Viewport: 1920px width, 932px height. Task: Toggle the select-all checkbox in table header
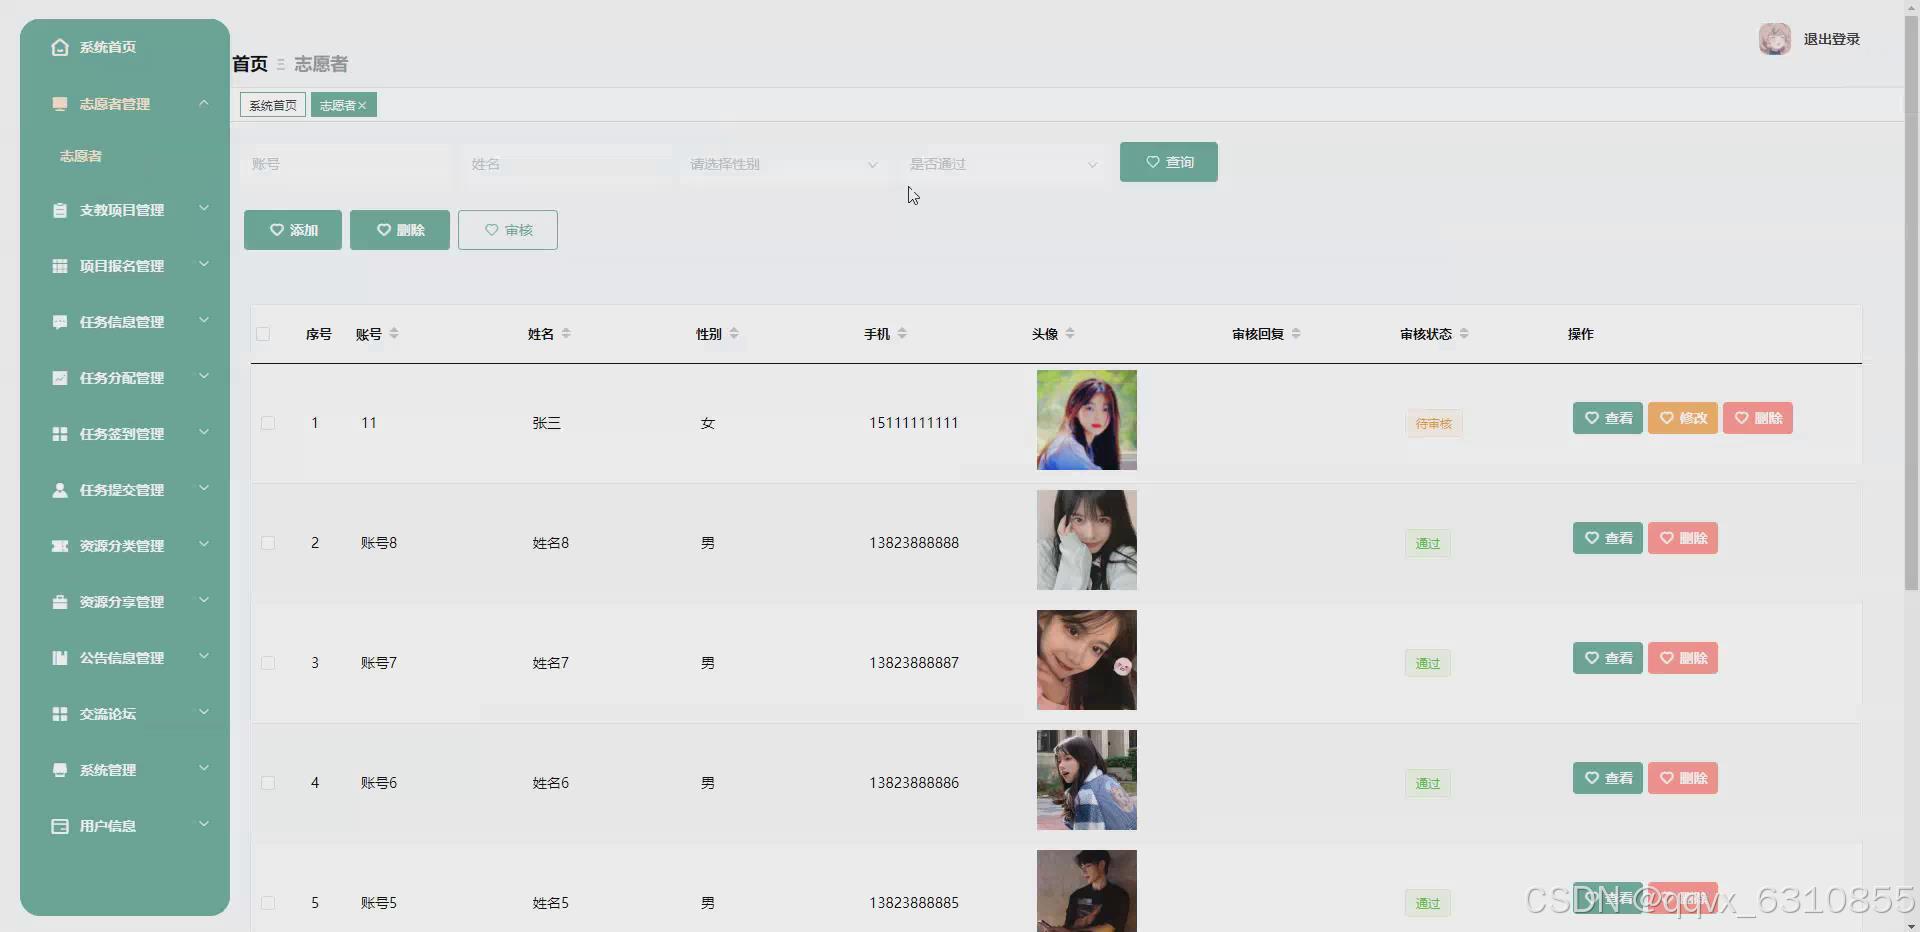[x=263, y=334]
